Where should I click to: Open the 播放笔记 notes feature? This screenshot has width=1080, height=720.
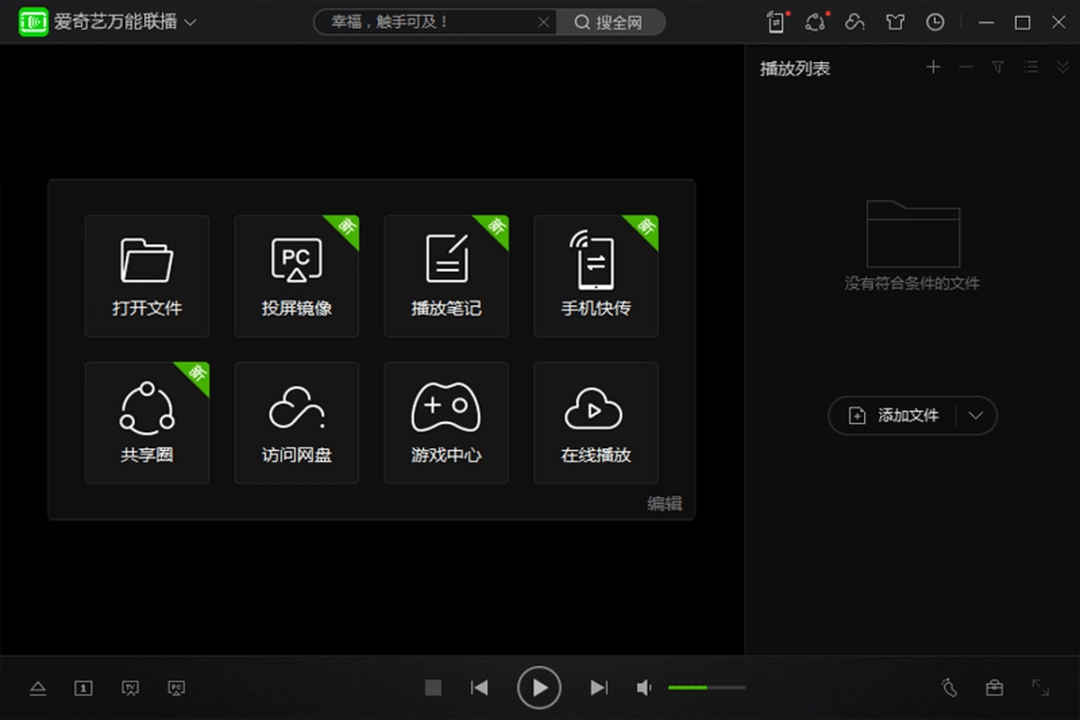(x=446, y=276)
